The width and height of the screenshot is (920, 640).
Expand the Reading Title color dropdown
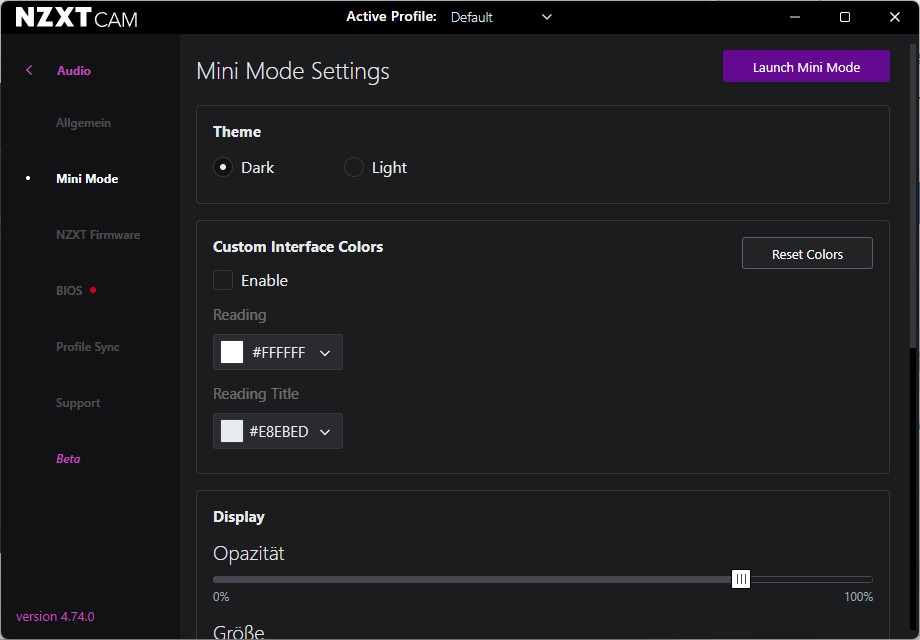click(325, 432)
